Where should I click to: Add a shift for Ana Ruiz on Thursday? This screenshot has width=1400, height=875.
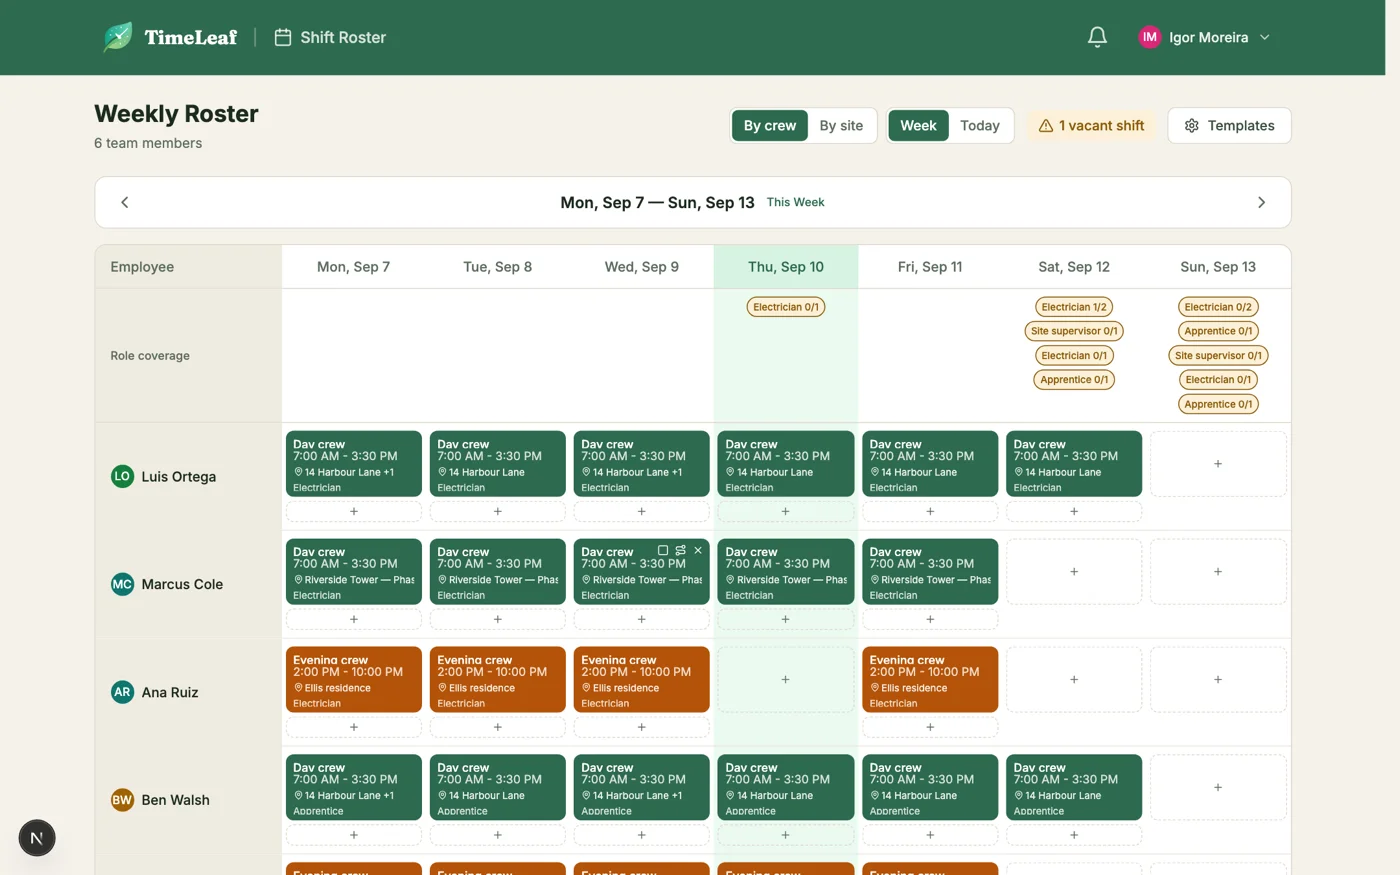(x=785, y=679)
